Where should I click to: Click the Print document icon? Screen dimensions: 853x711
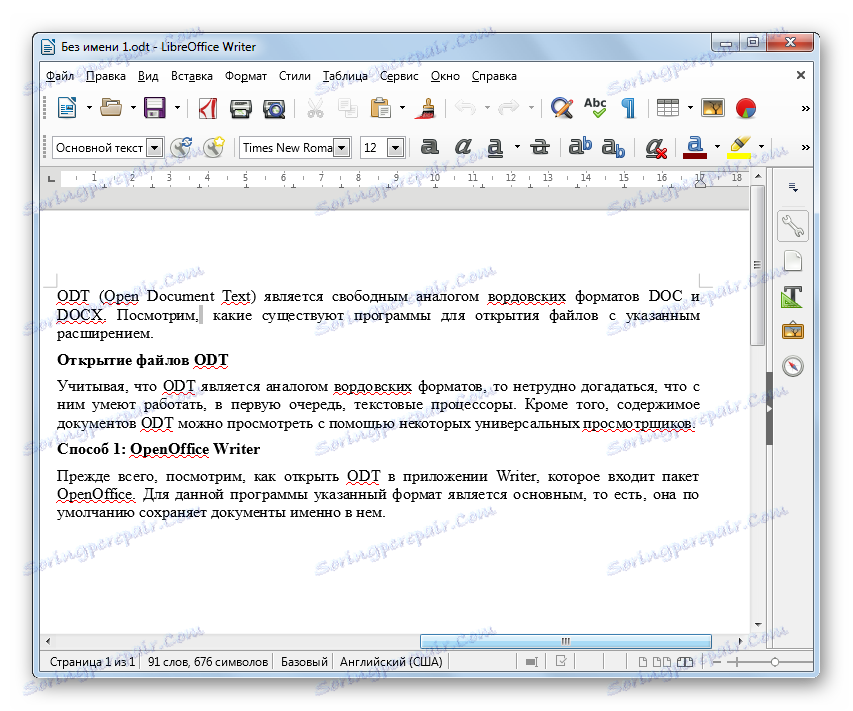coord(241,108)
